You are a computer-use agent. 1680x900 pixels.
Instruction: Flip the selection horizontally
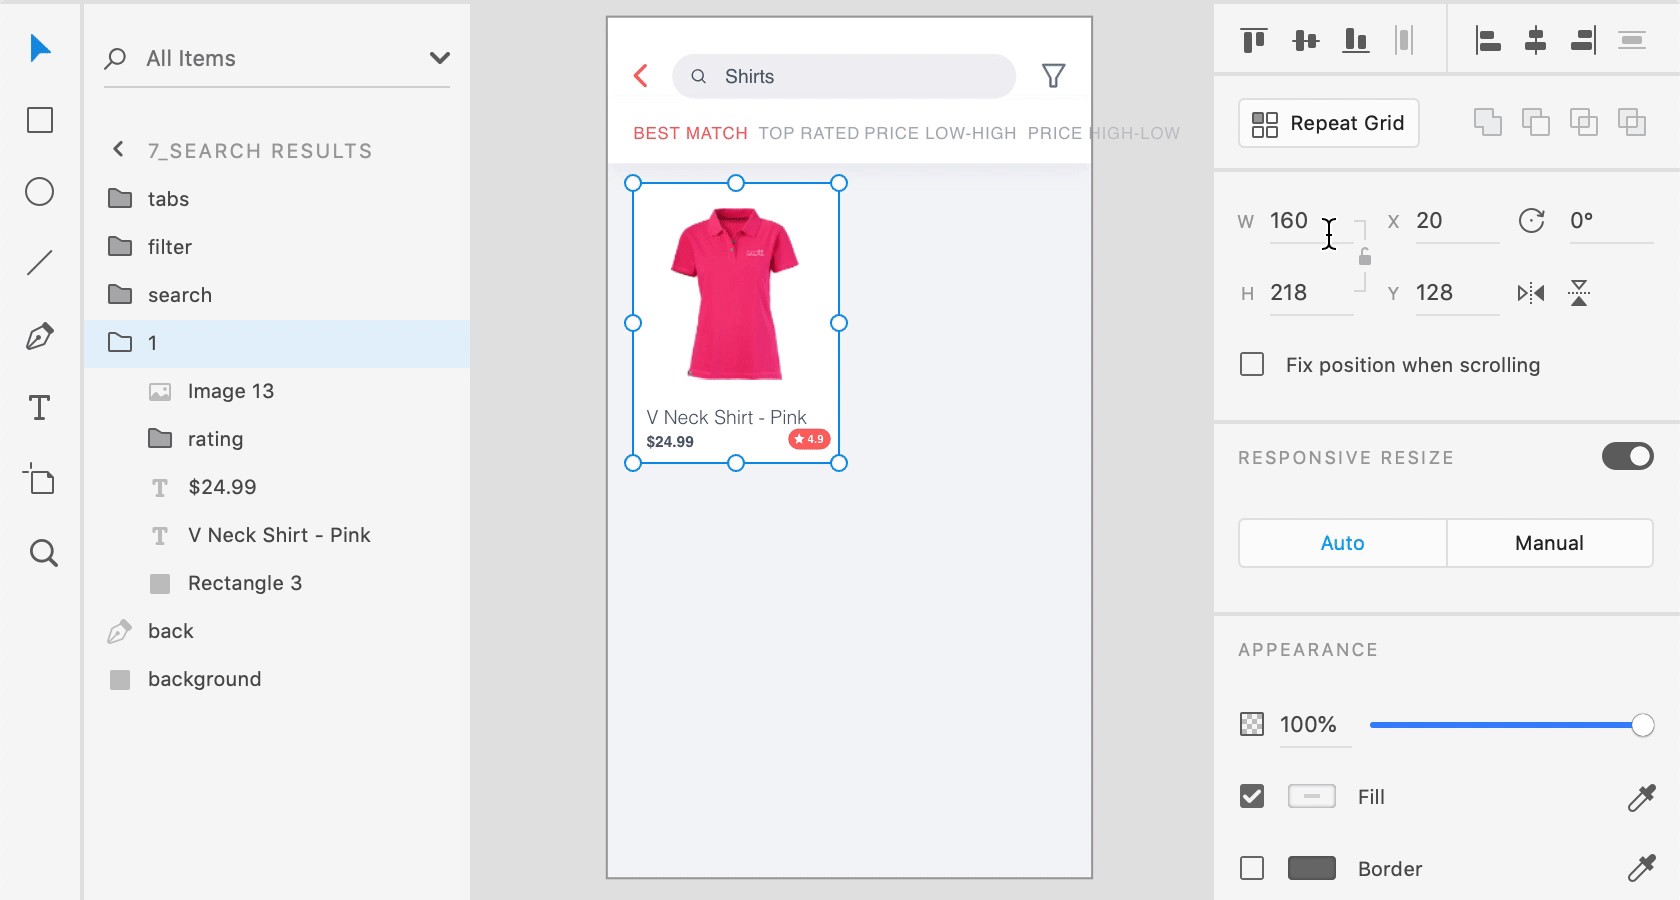1531,293
